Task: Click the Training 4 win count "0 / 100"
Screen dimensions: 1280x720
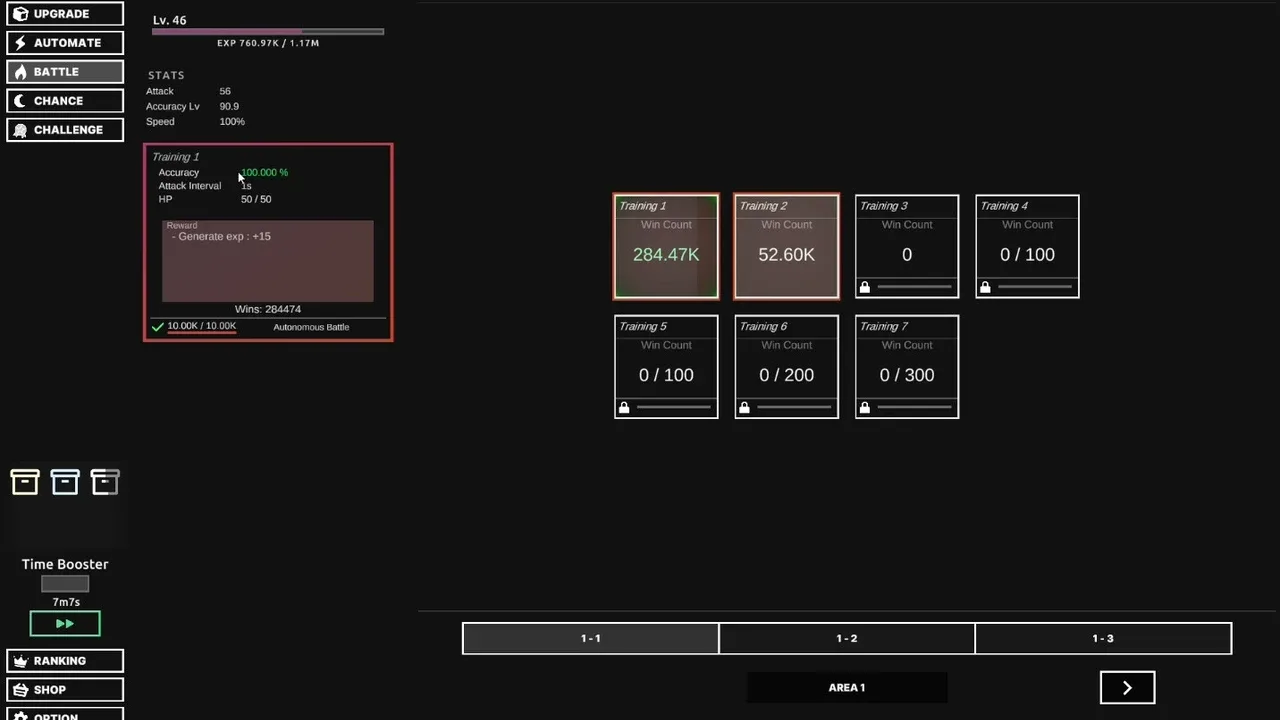Action: coord(1027,255)
